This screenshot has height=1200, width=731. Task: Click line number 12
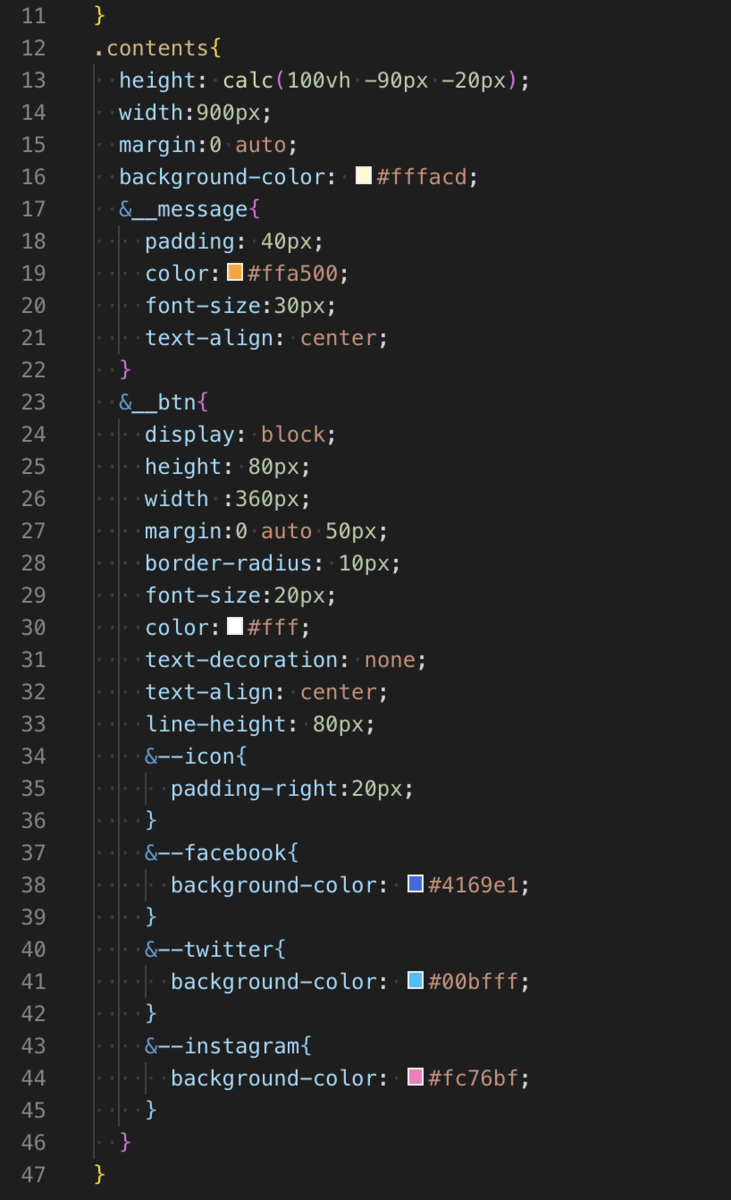click(33, 48)
